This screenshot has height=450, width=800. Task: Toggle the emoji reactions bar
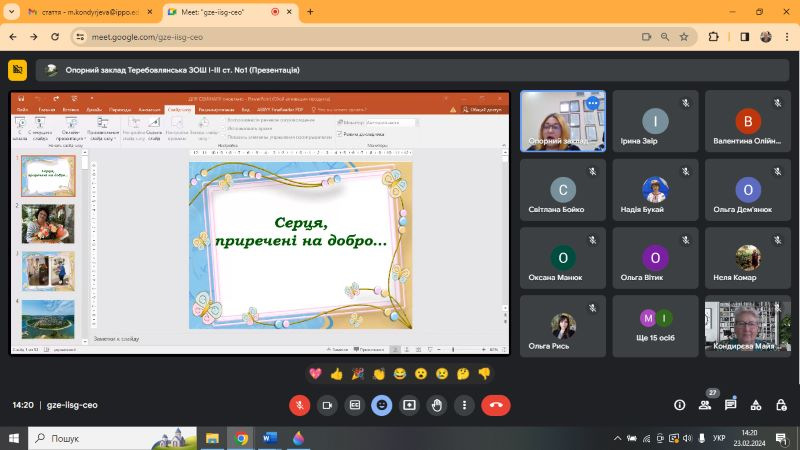point(382,405)
